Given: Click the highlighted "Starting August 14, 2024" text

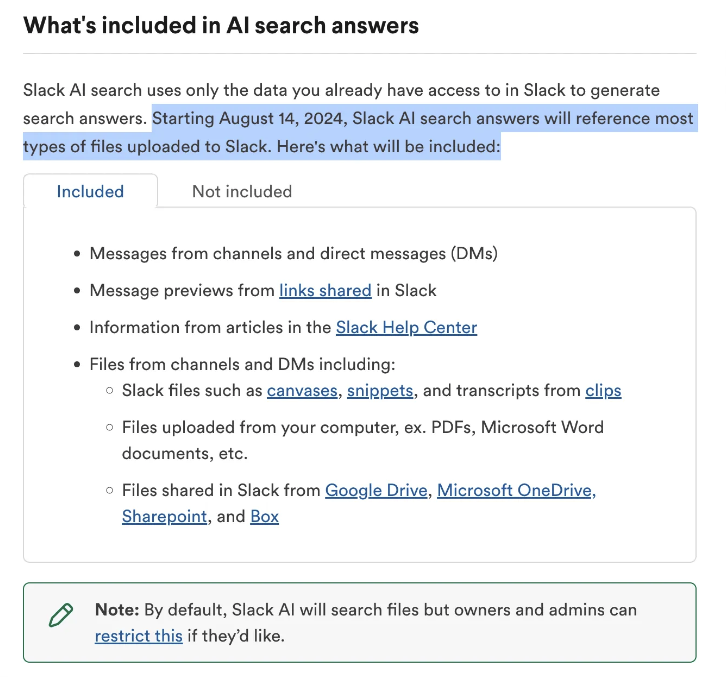Looking at the screenshot, I should click(248, 118).
